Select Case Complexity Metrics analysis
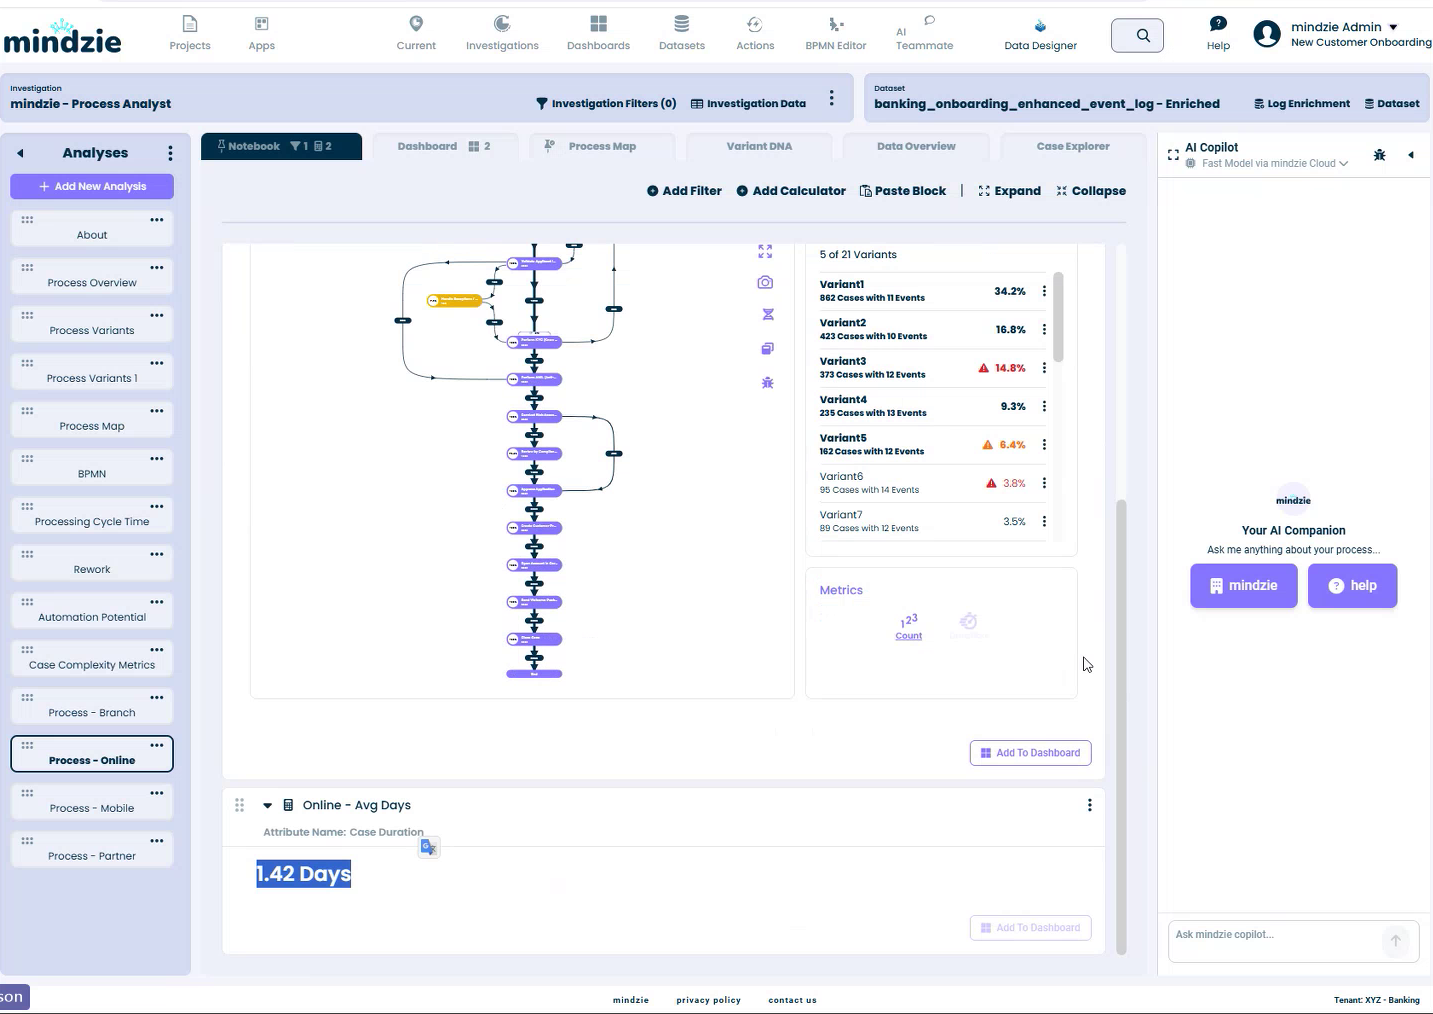Image resolution: width=1433 pixels, height=1014 pixels. coord(92,659)
